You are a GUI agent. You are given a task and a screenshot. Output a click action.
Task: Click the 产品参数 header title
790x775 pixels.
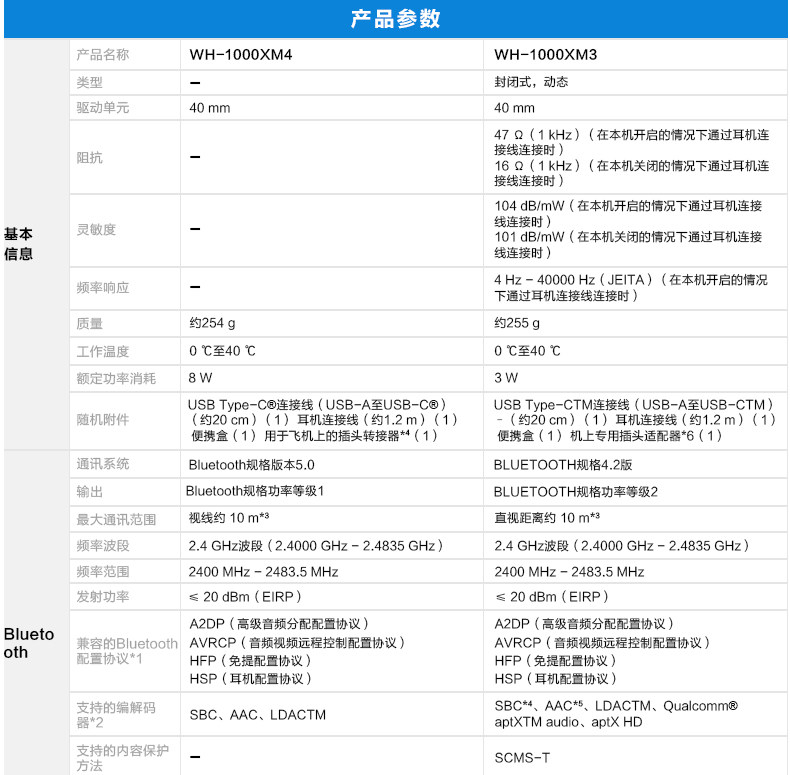[396, 19]
